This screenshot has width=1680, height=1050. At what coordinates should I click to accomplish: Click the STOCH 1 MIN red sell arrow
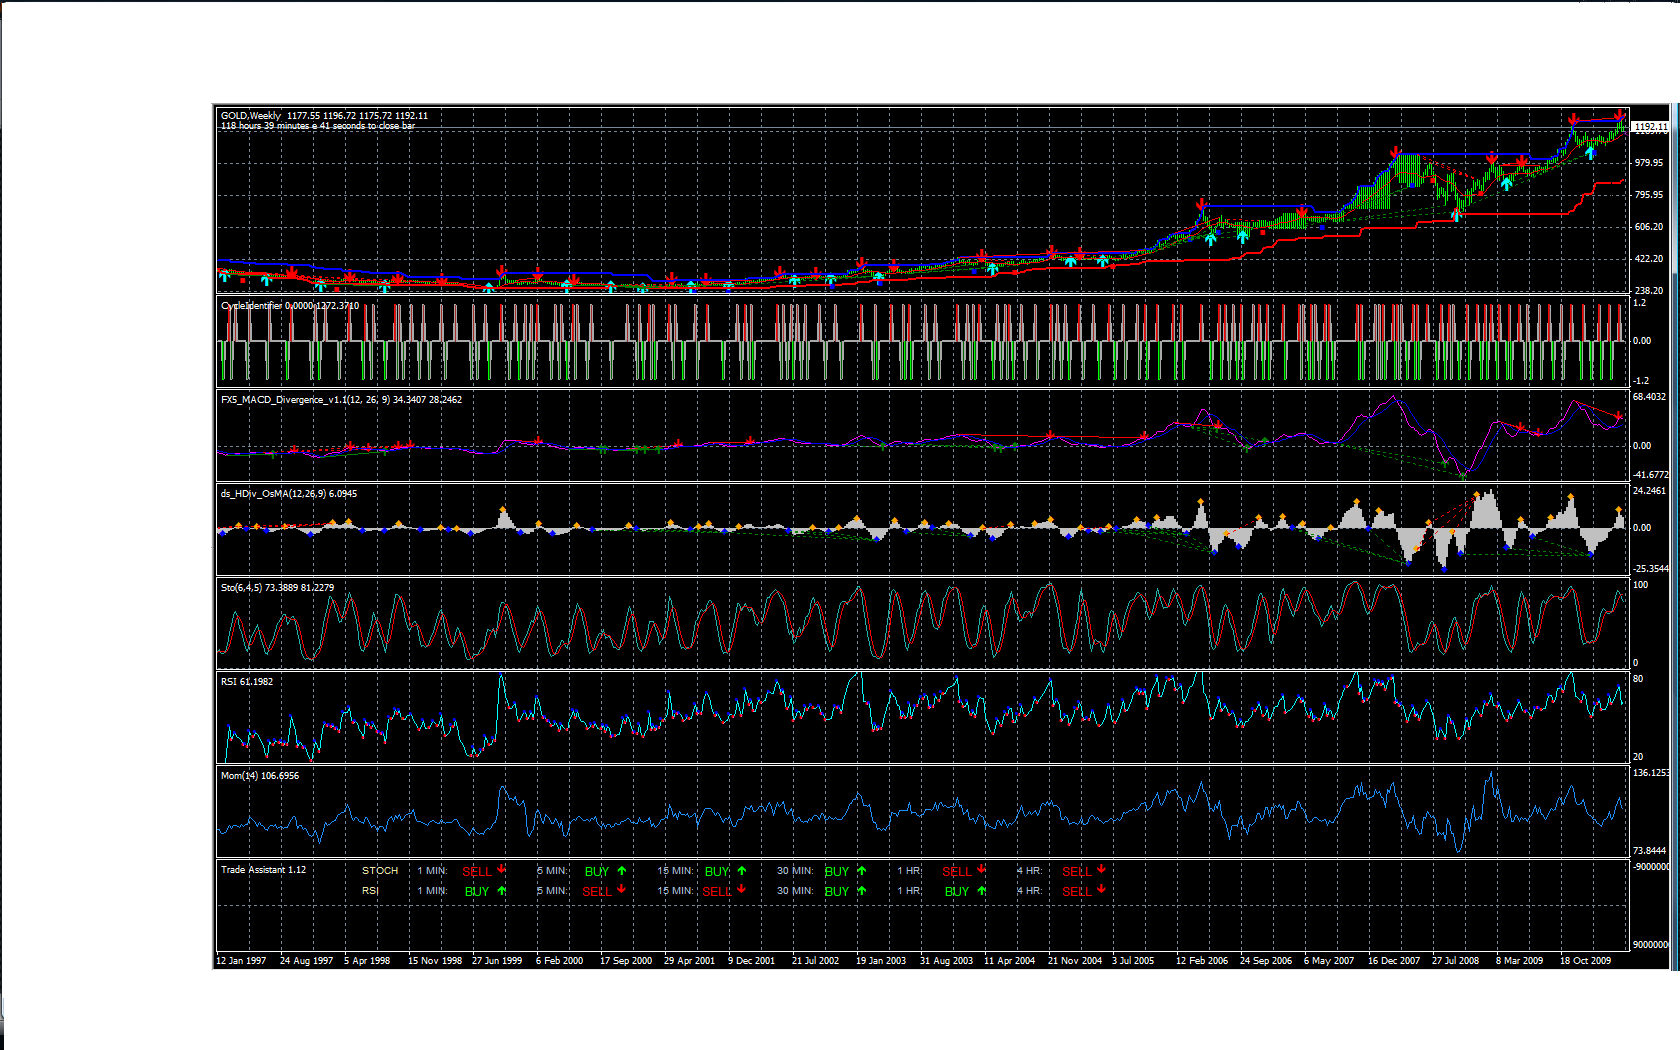coord(502,869)
